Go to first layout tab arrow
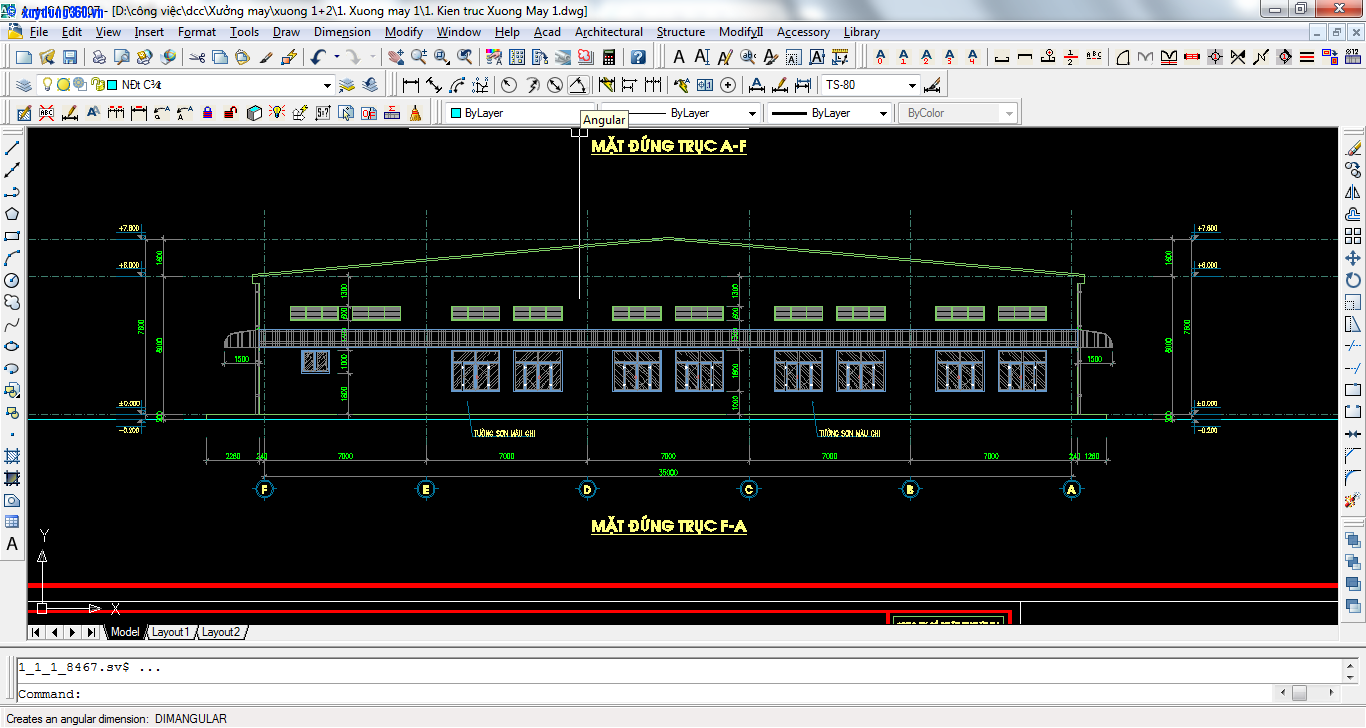This screenshot has width=1366, height=728. click(x=37, y=632)
